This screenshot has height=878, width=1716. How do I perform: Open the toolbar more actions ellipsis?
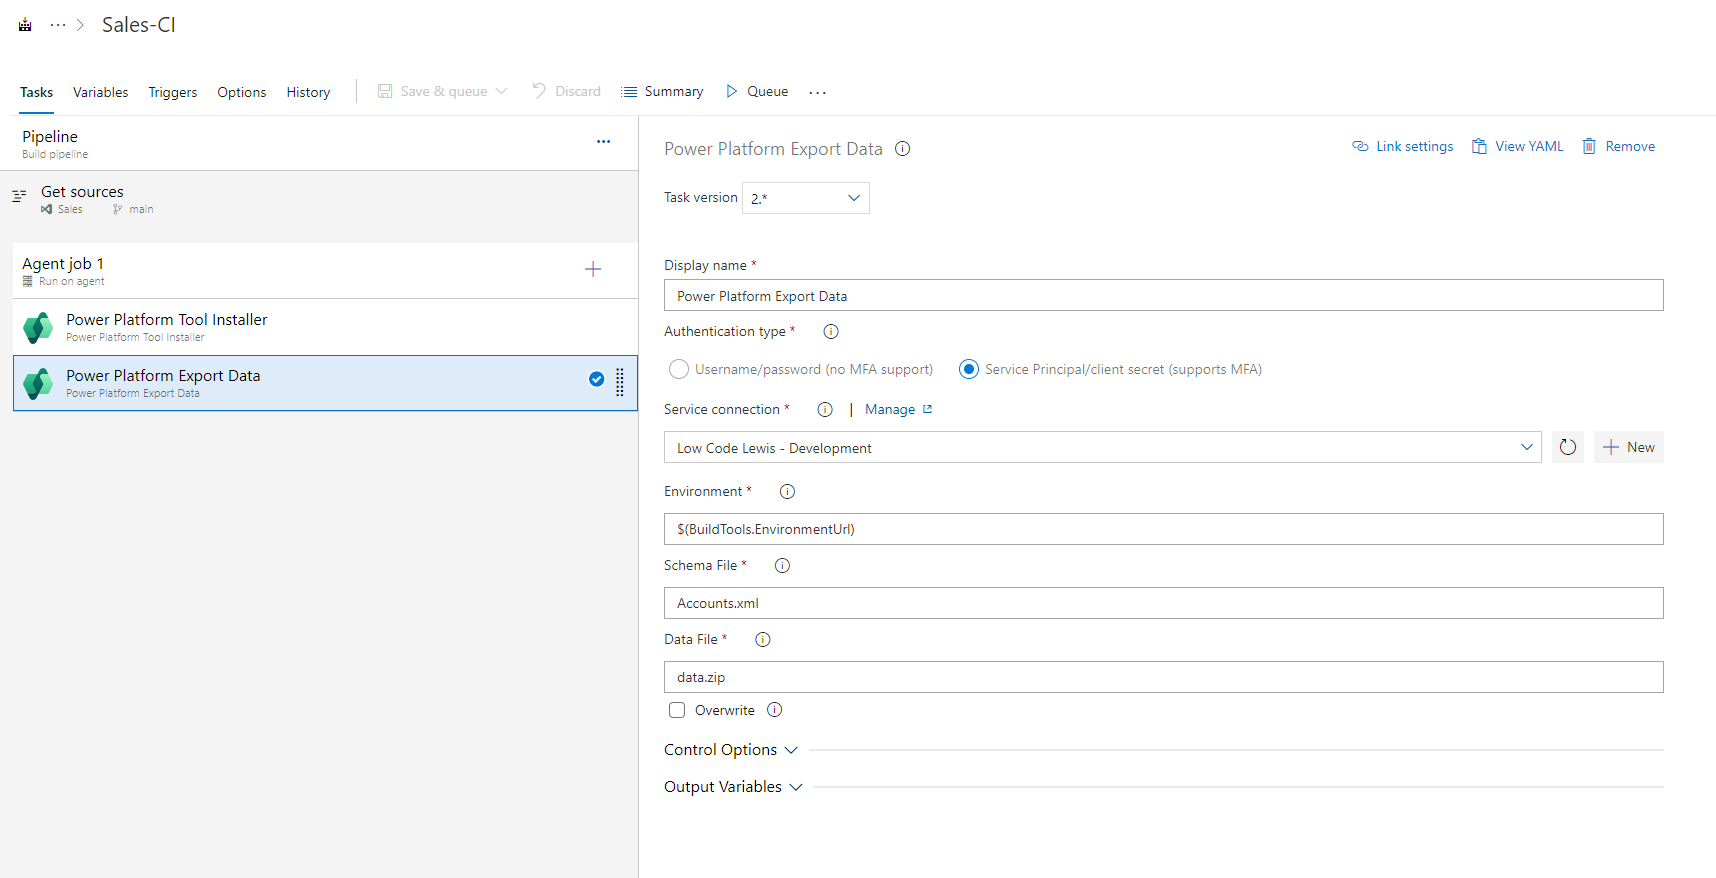tap(818, 92)
